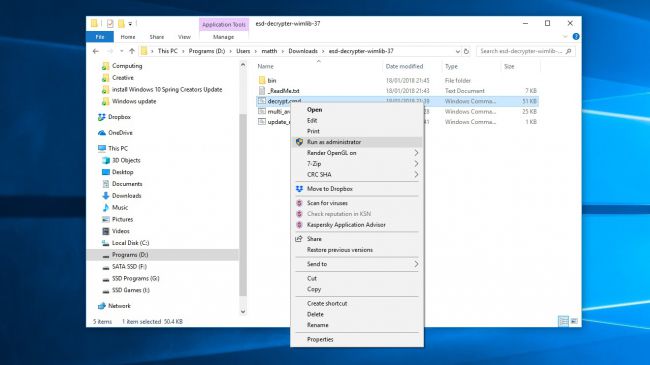The height and width of the screenshot is (365, 650).
Task: Click the refresh icon beside address bar
Action: coord(466,51)
